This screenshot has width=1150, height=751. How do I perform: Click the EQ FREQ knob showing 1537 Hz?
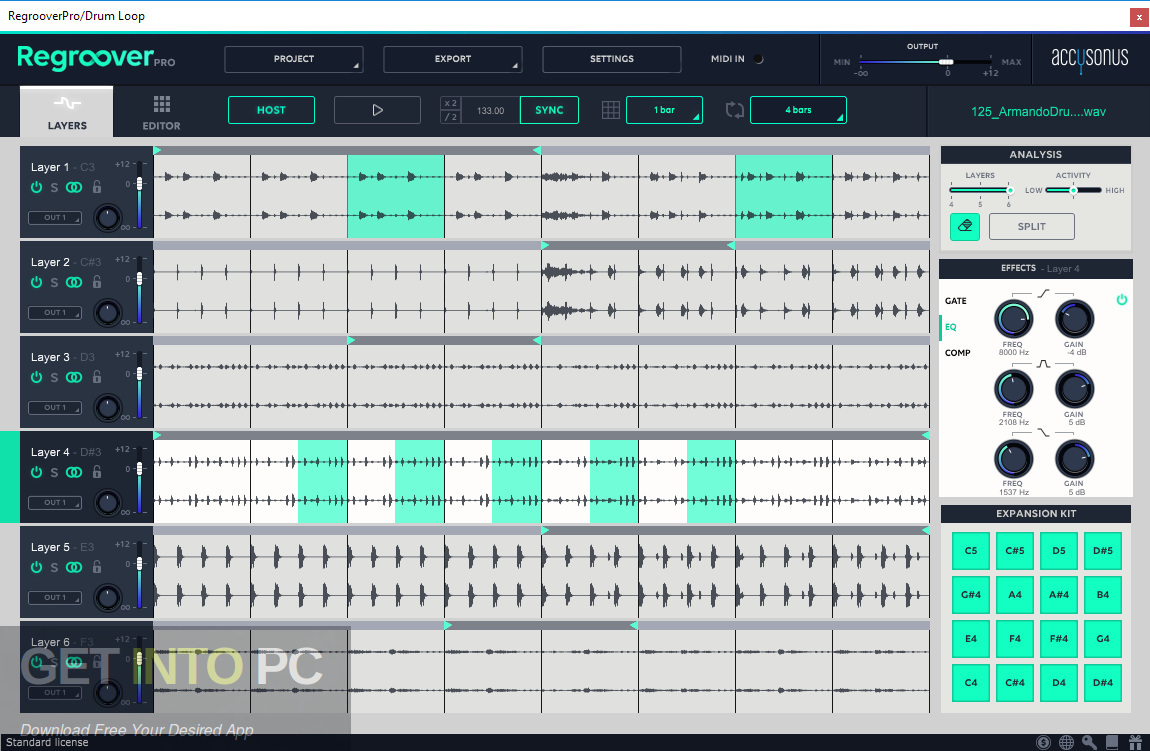[1013, 459]
